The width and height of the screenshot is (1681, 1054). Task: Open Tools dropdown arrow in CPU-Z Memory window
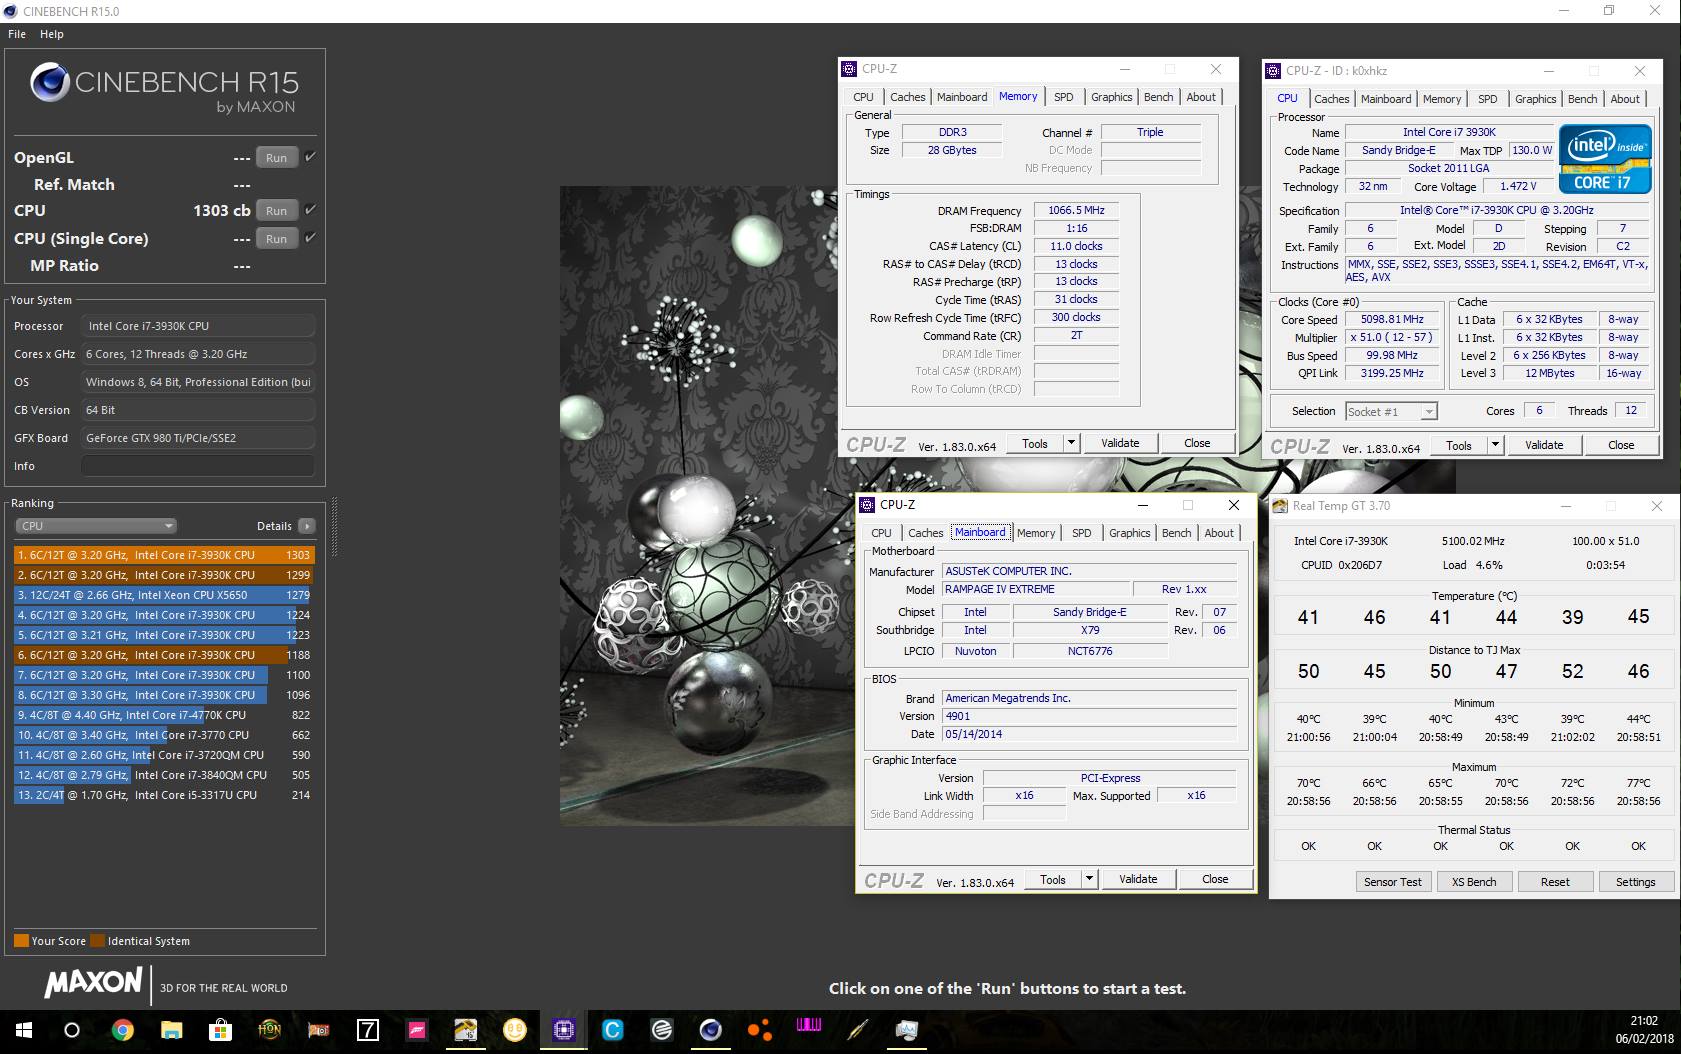tap(1071, 443)
